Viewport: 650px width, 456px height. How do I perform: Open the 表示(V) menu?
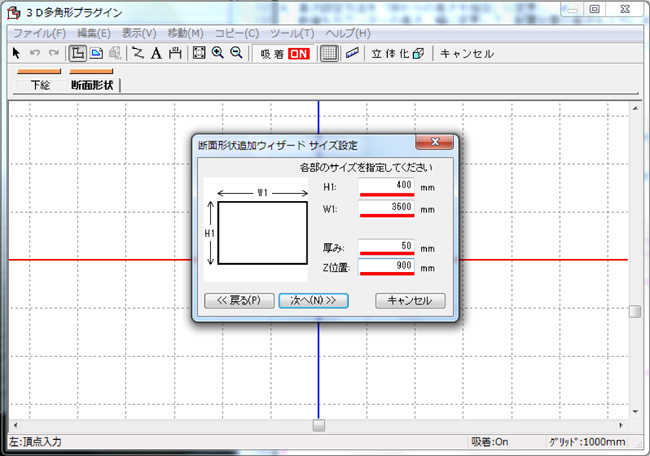click(x=139, y=33)
